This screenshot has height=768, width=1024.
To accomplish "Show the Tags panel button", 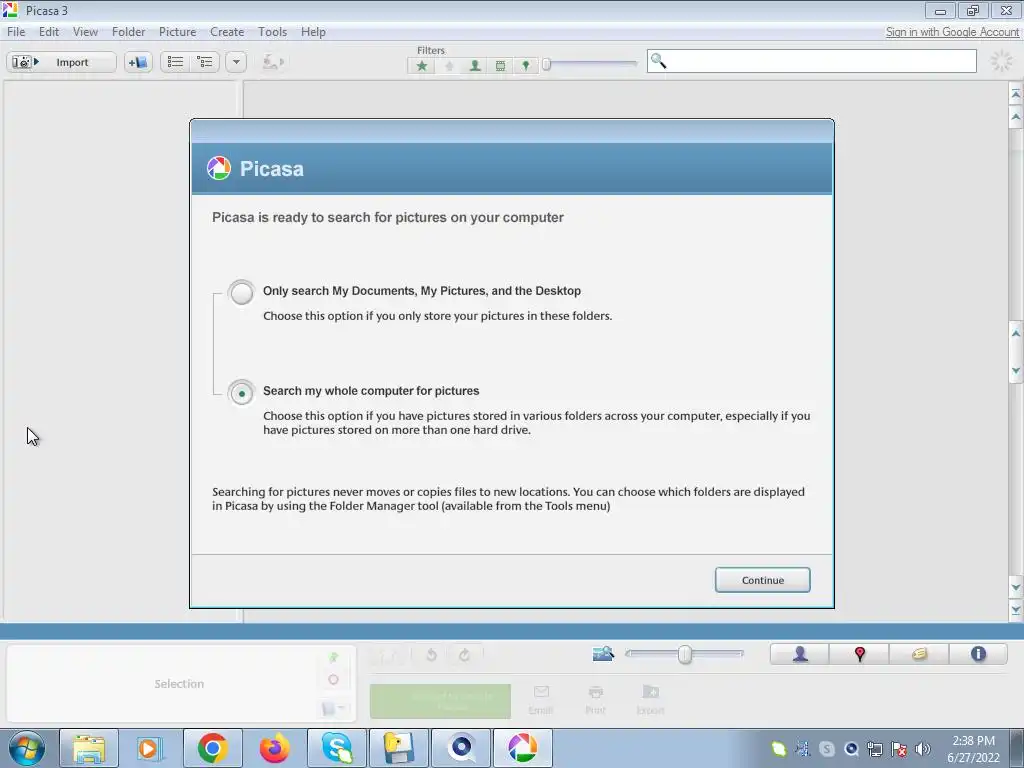I will (919, 654).
